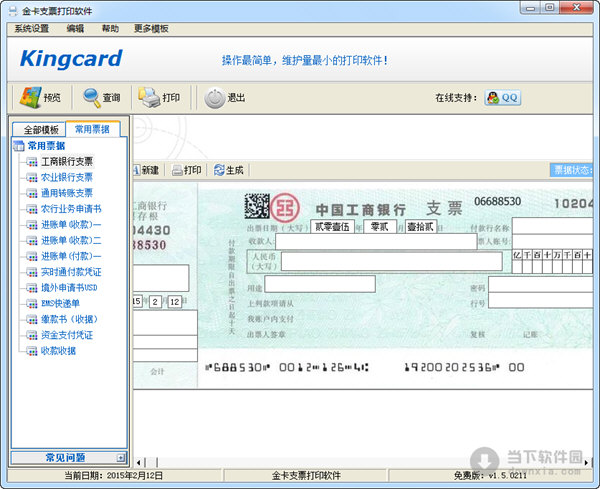Click the month field 零贰

coord(380,227)
